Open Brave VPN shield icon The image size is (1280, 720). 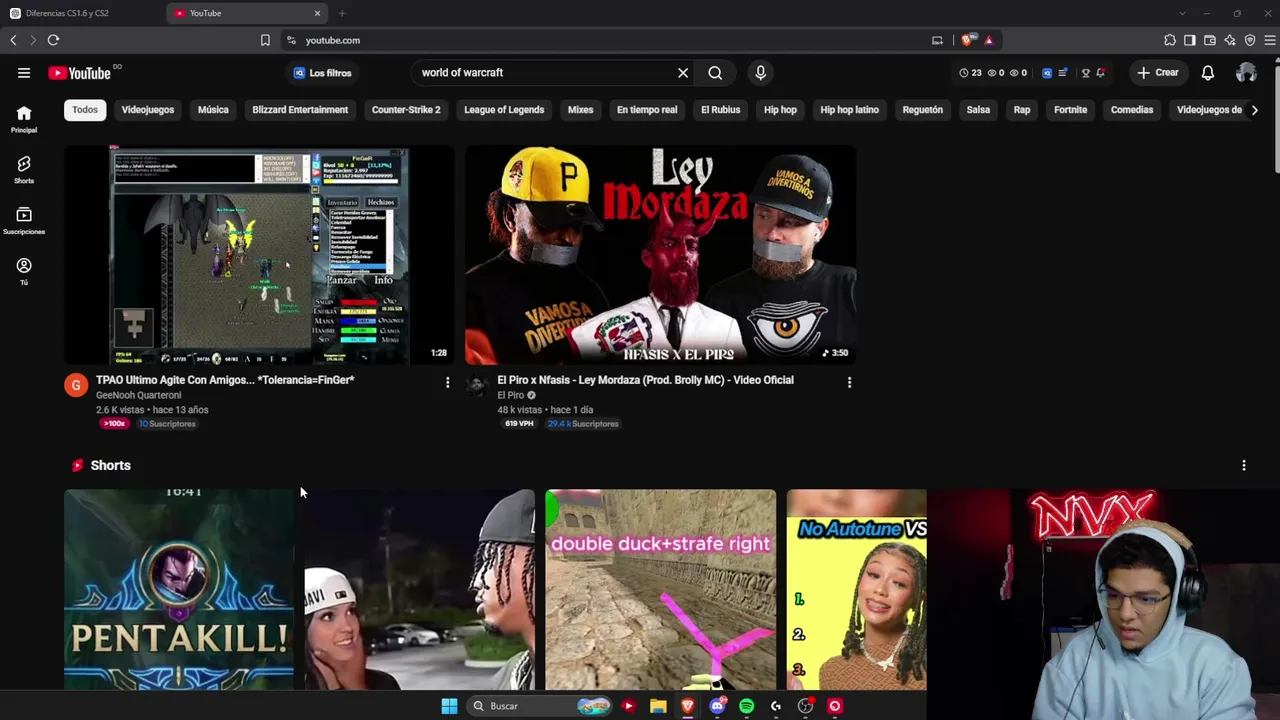click(1250, 40)
